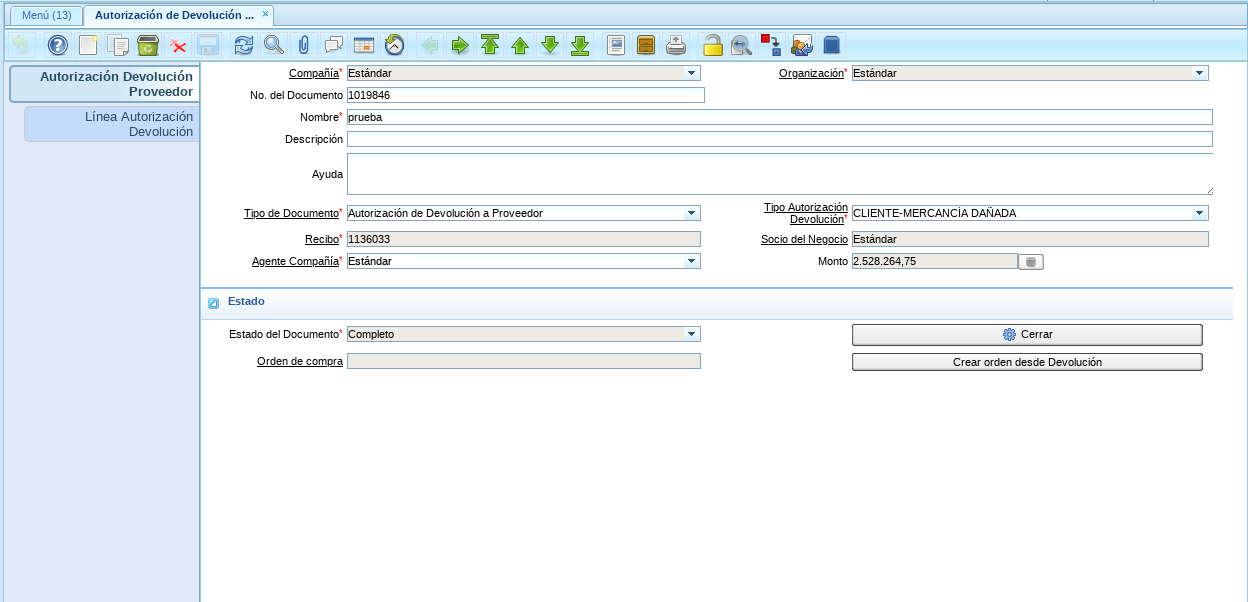Switch to the Menú (13) tab
The width and height of the screenshot is (1248, 602).
[x=46, y=15]
